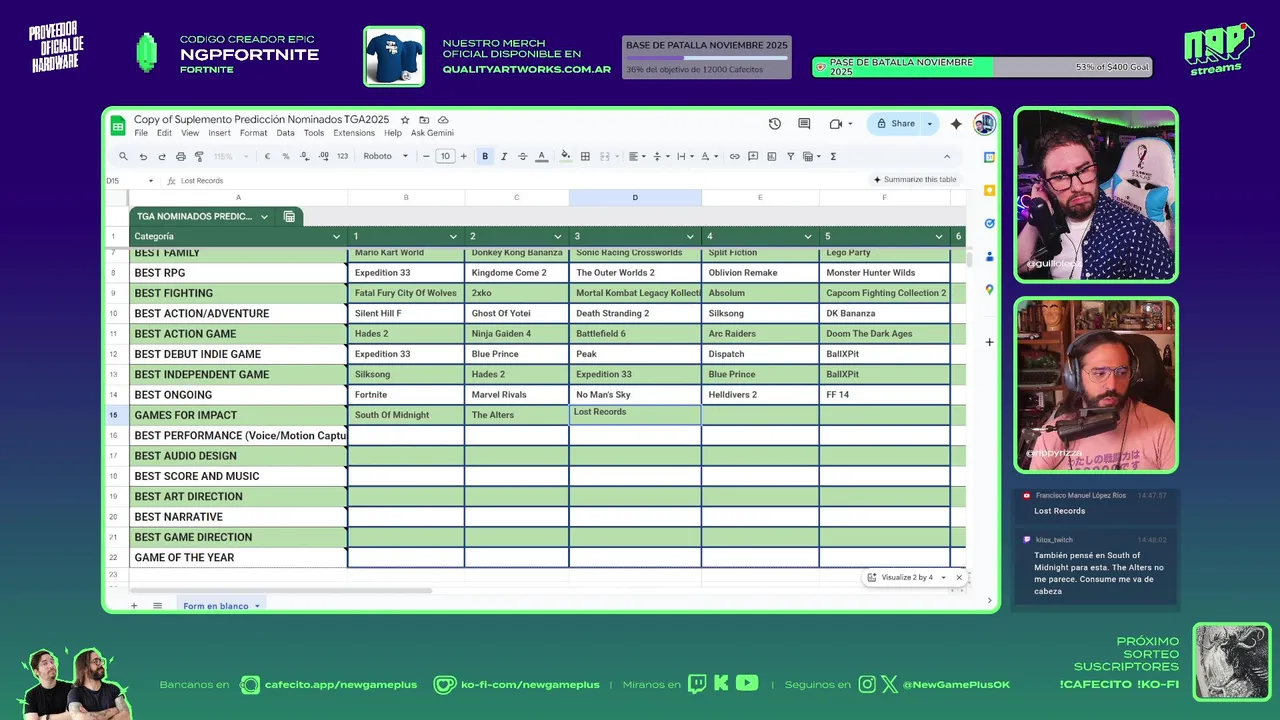
Task: Click the font size field
Action: (445, 156)
